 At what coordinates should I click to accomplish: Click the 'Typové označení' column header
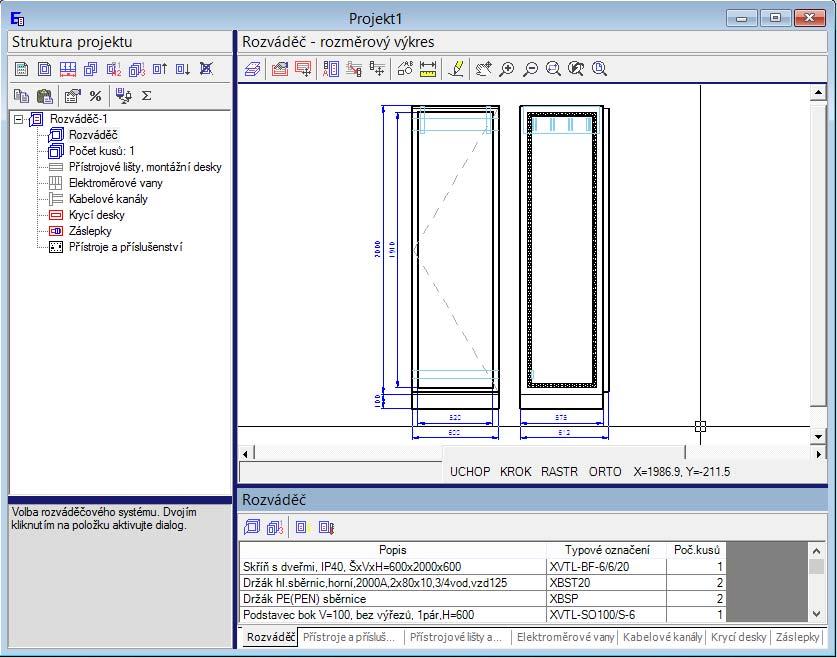607,550
